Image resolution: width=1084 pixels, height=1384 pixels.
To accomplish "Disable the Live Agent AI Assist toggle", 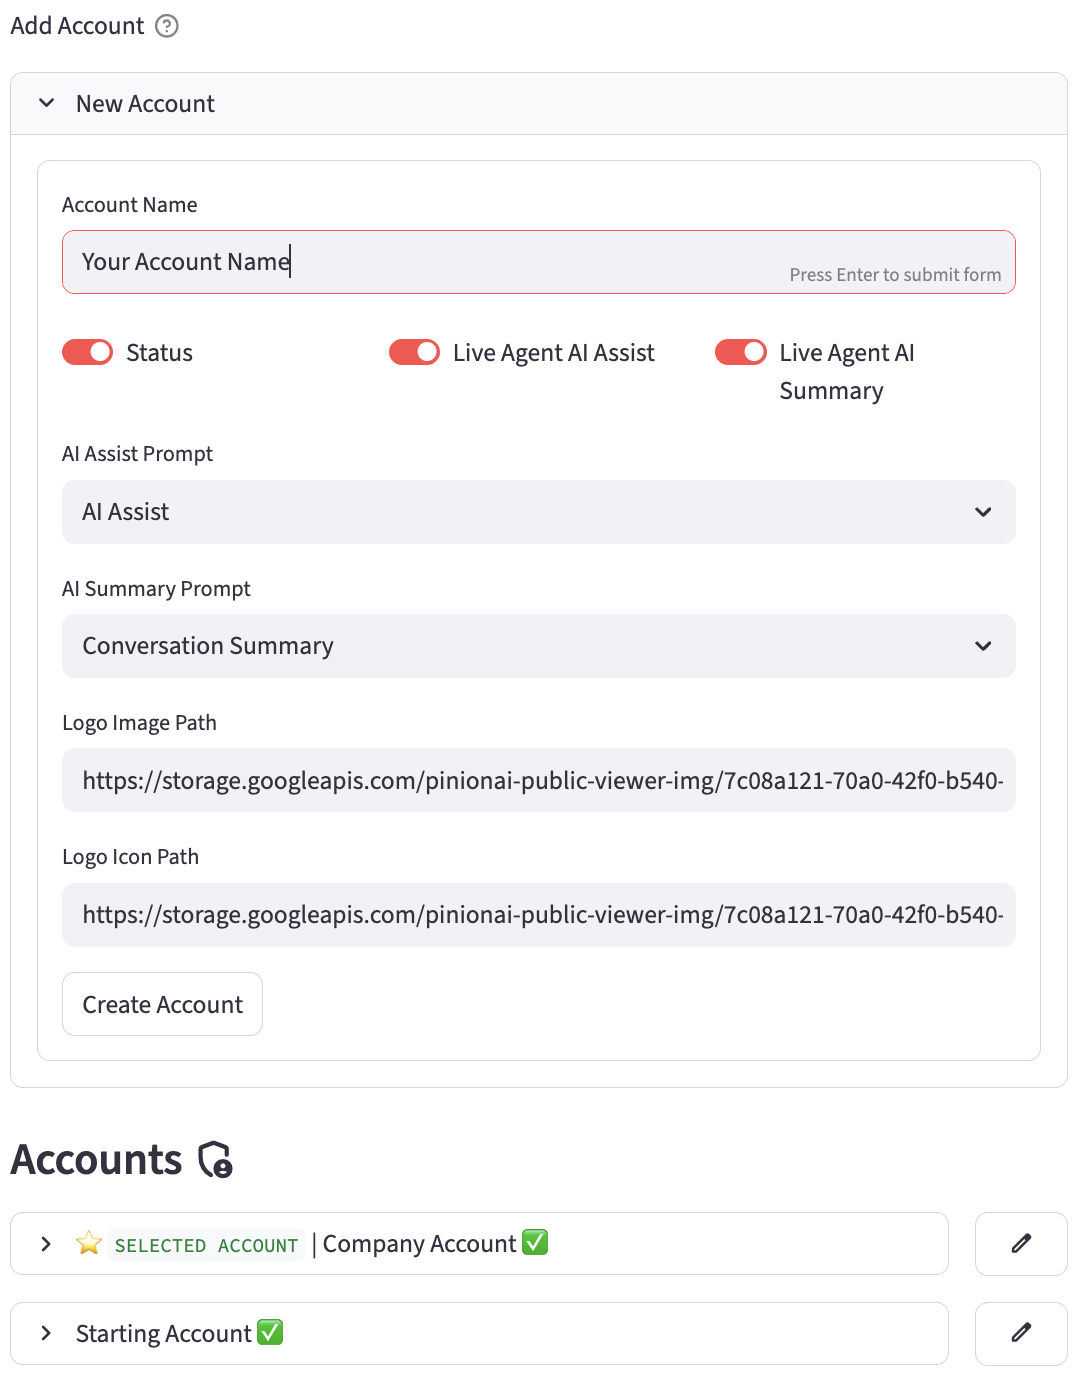I will point(414,352).
